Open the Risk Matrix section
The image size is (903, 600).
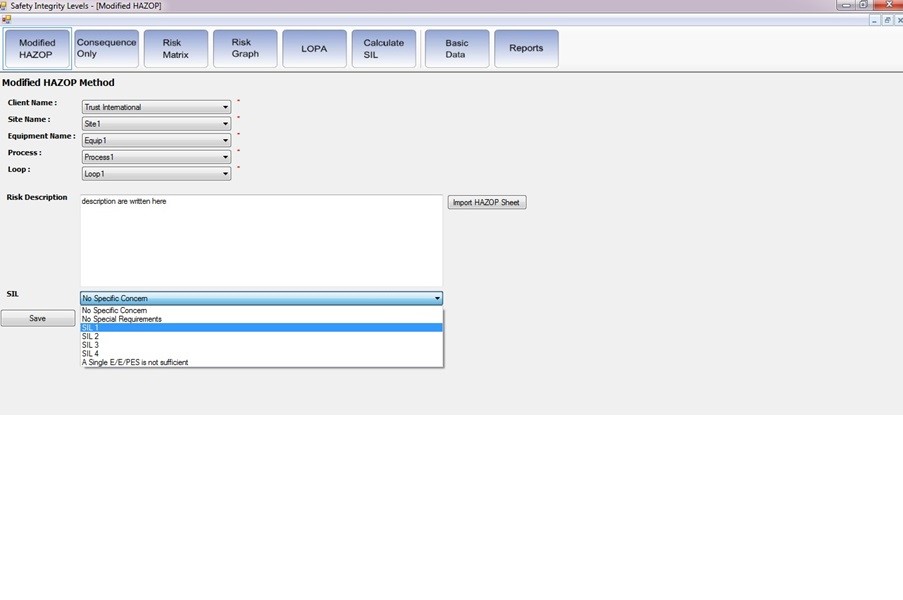click(175, 47)
